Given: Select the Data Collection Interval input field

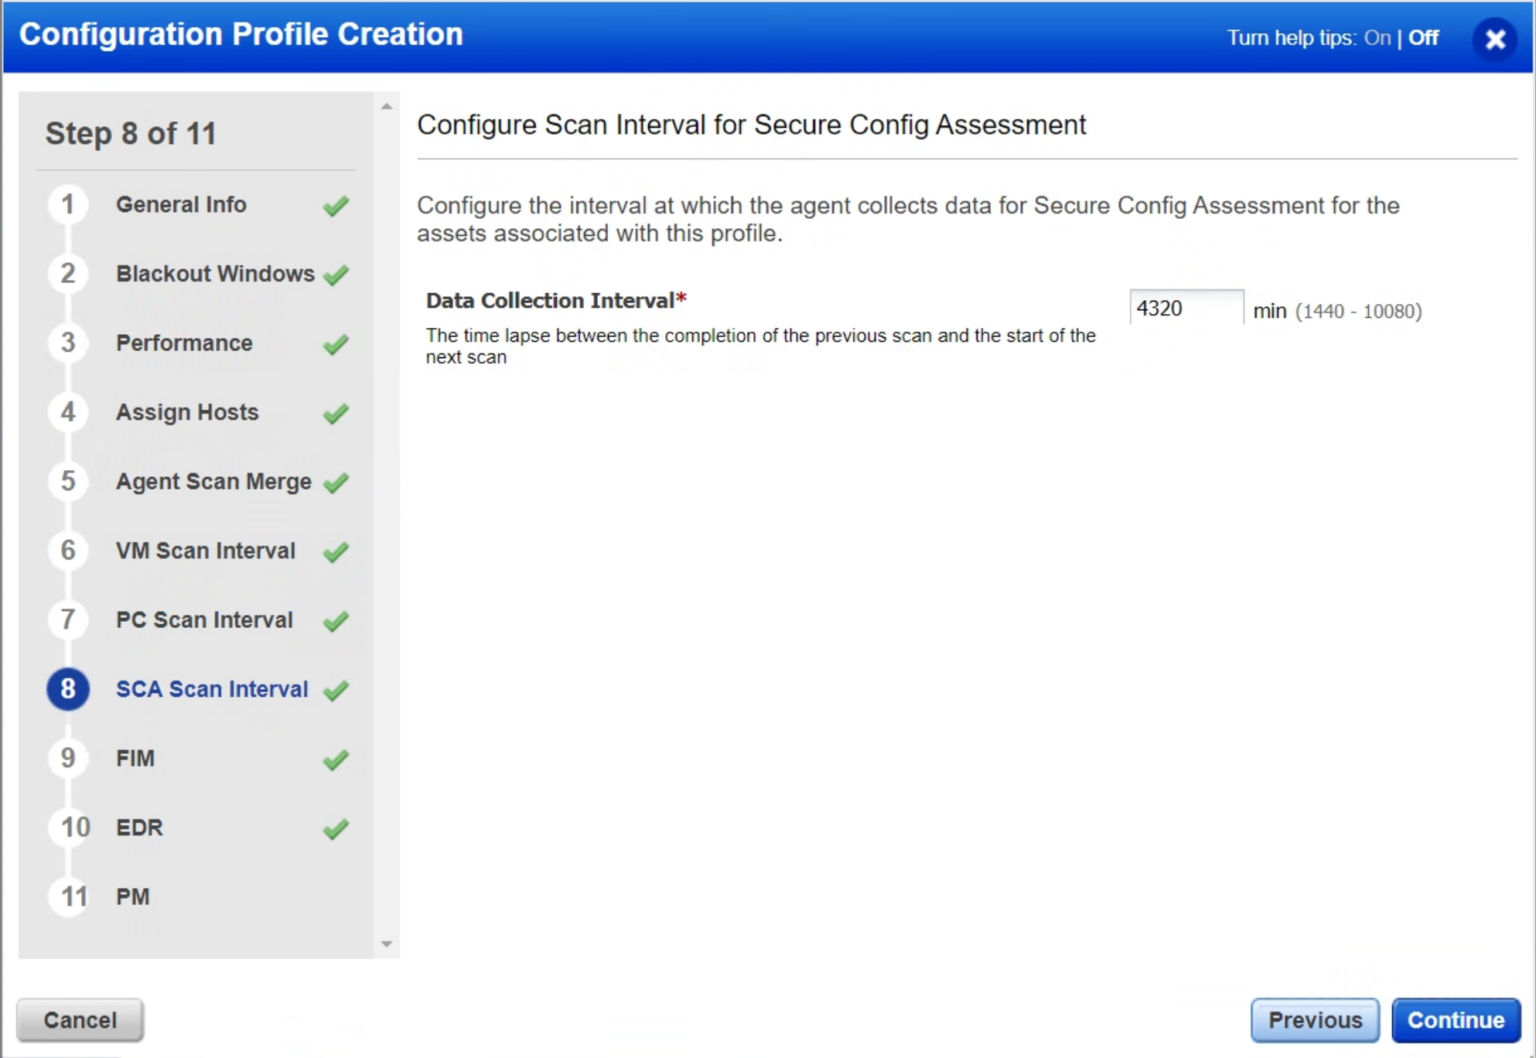Looking at the screenshot, I should click(1185, 308).
